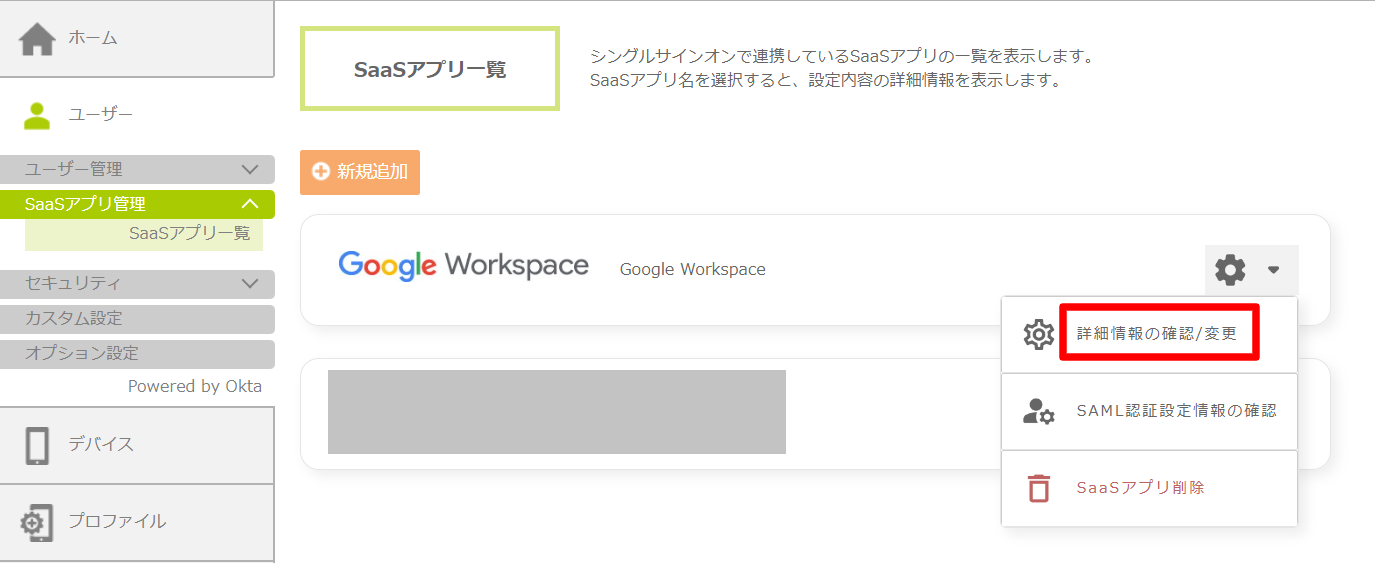Click the plus icon on 新規追加
Screen dimensions: 1375x563
click(321, 172)
